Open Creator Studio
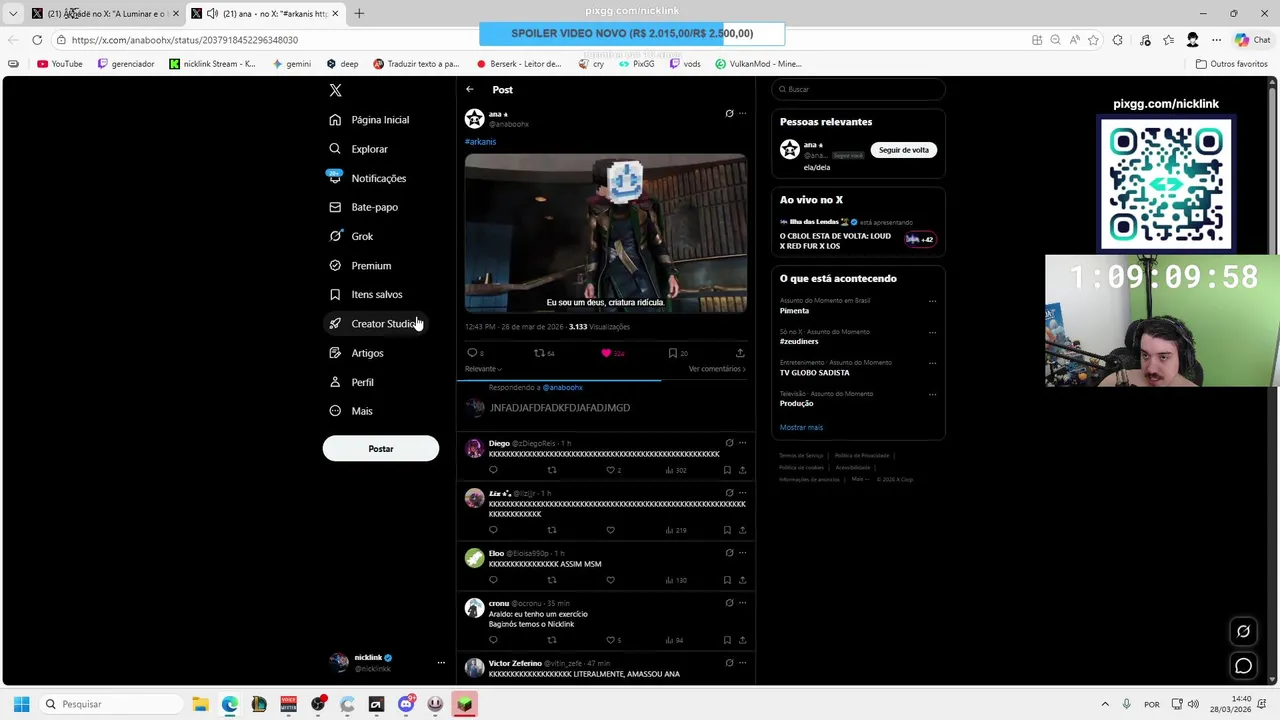The height and width of the screenshot is (720, 1280). click(373, 324)
